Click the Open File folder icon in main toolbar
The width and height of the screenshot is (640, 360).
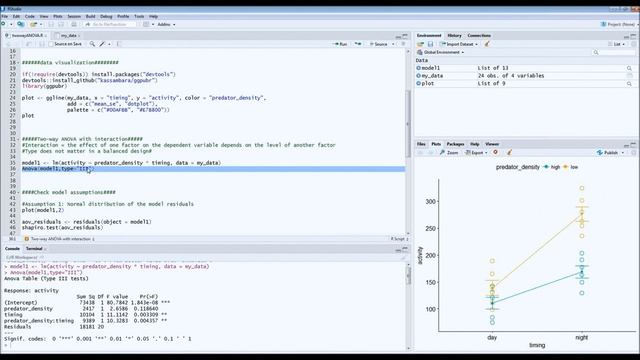coord(34,24)
